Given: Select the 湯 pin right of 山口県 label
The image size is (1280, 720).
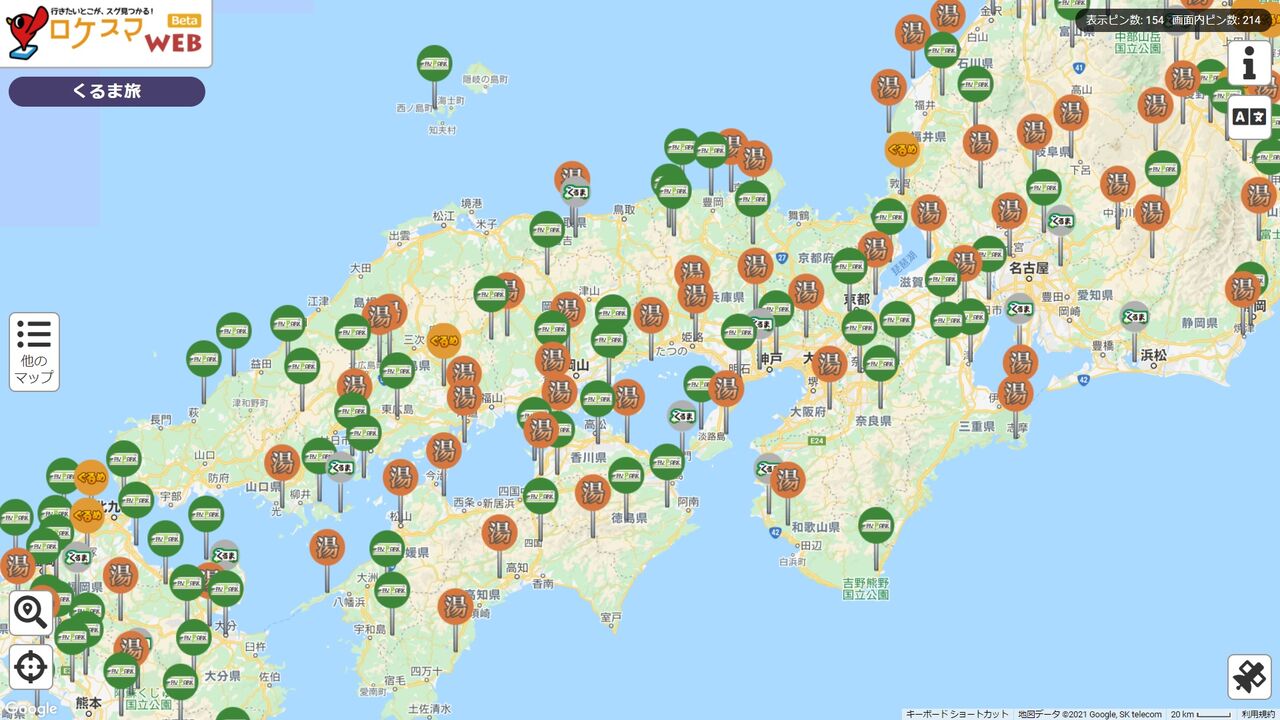Looking at the screenshot, I should pyautogui.click(x=282, y=463).
